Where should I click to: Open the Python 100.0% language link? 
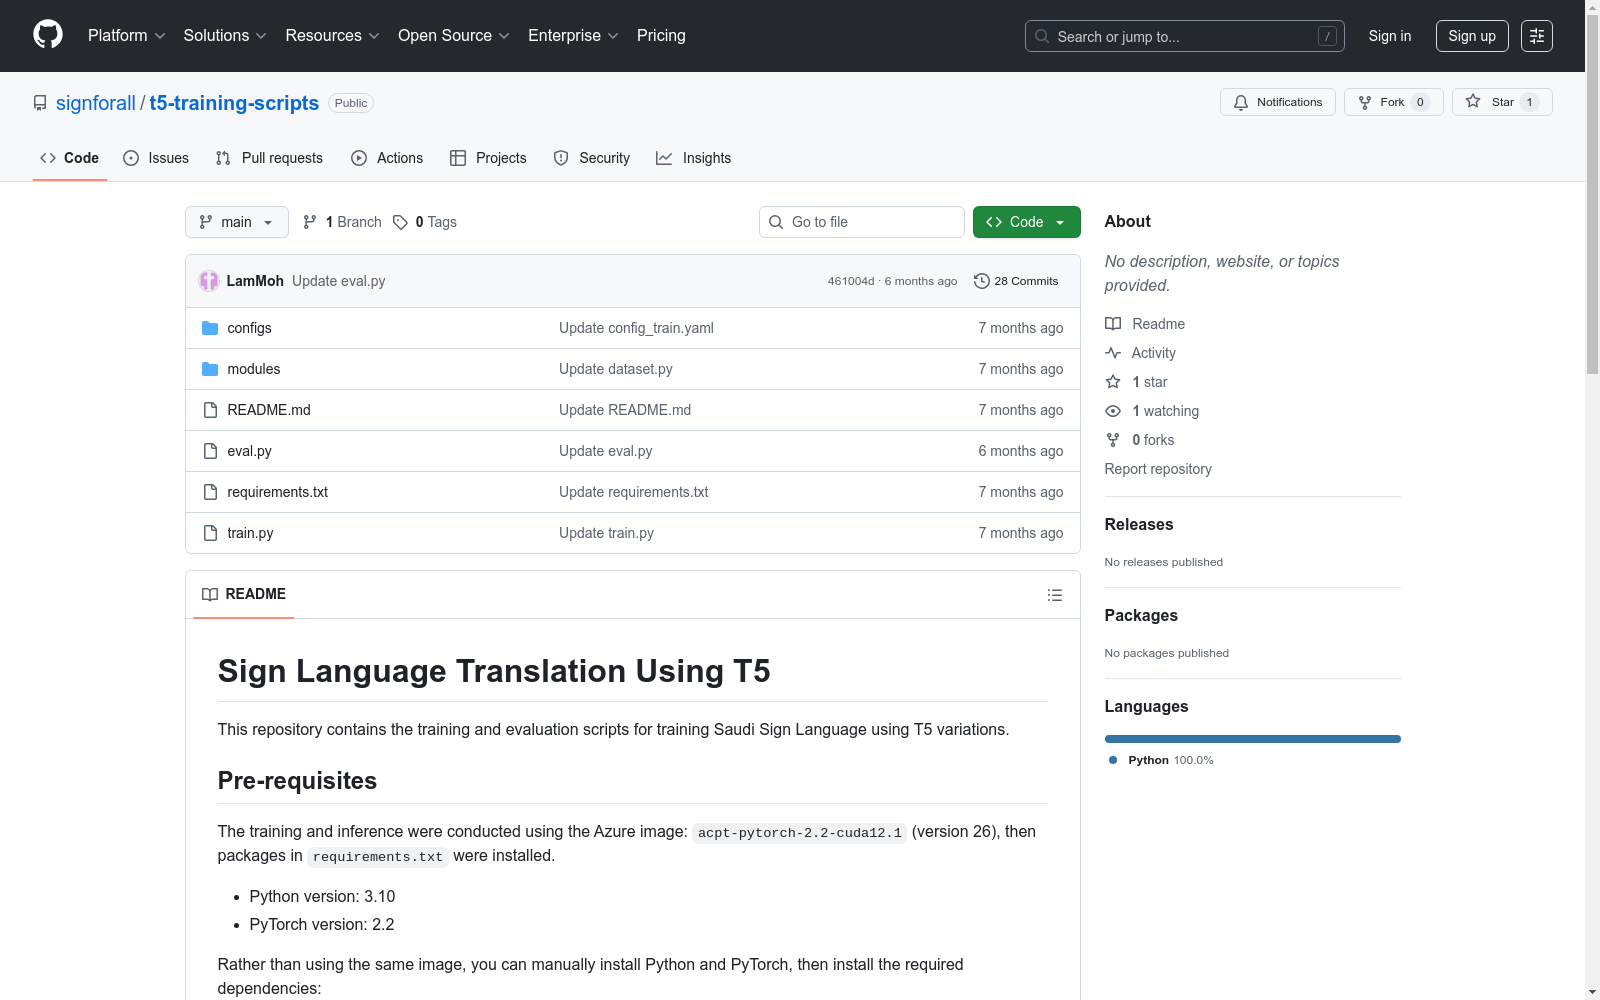(x=1162, y=760)
